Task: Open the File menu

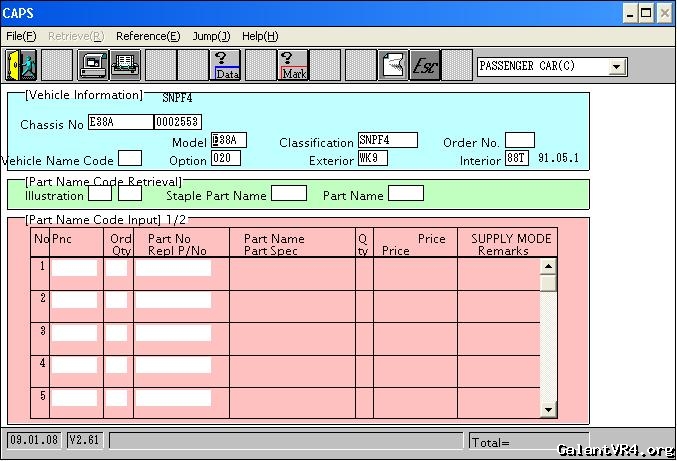Action: pos(21,36)
